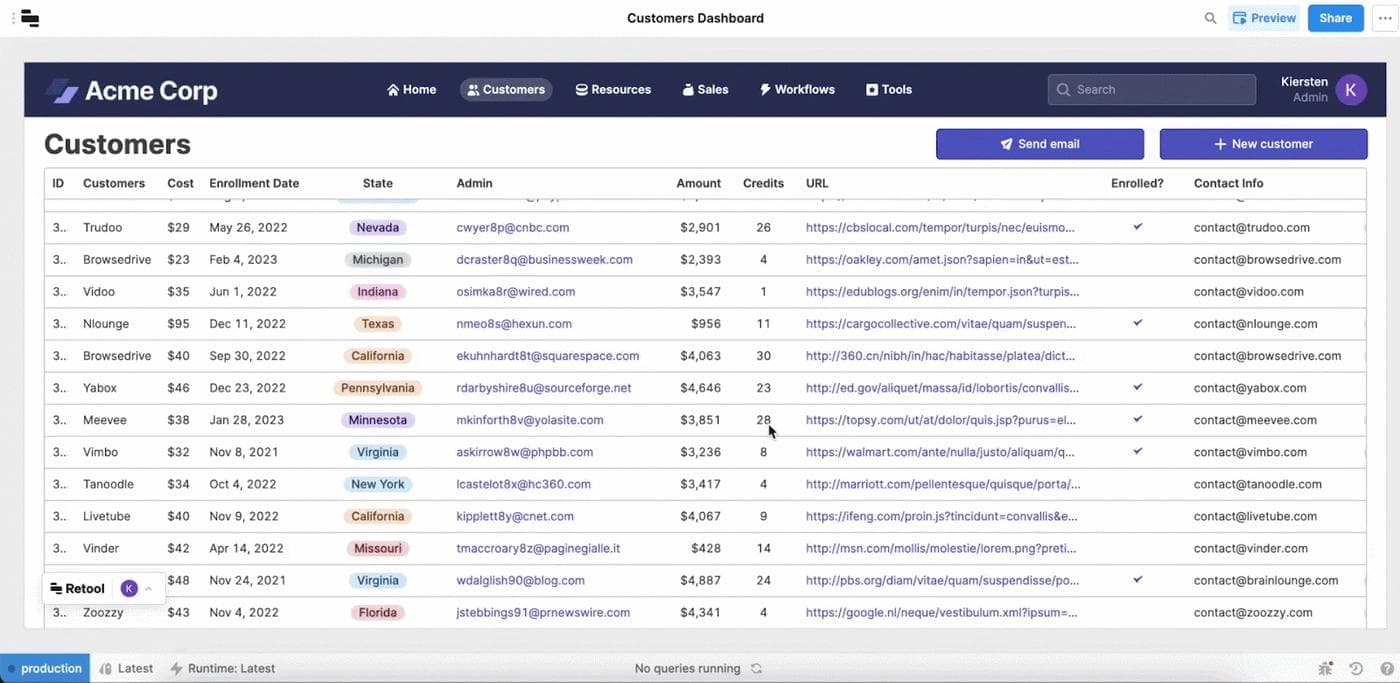Click the Retool logo icon at top left
The width and height of the screenshot is (1400, 683).
[x=30, y=18]
